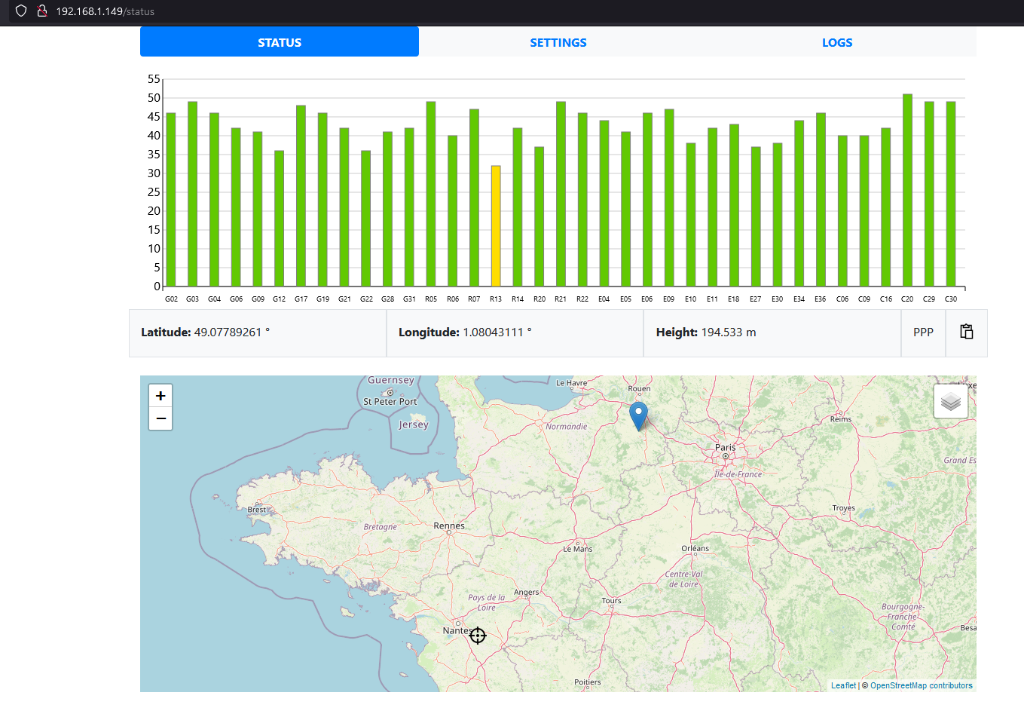Click the E36 label on chart axis
1024x717 pixels.
[x=820, y=299]
